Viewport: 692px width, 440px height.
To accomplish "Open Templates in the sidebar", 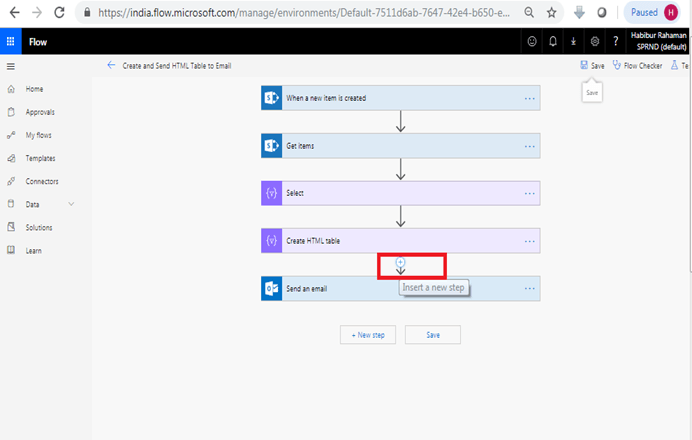I will [x=40, y=158].
